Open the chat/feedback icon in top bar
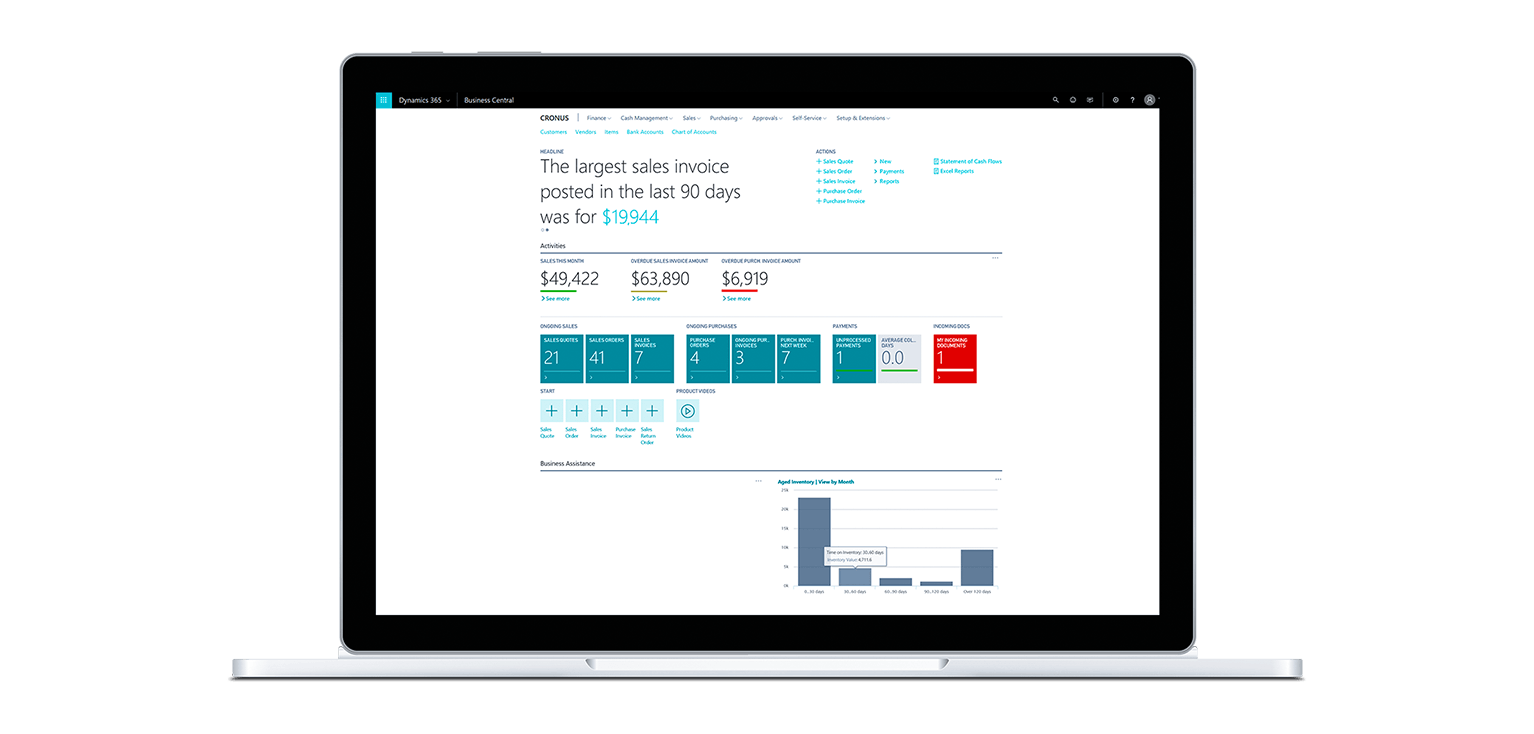The image size is (1534, 734). tap(1090, 100)
